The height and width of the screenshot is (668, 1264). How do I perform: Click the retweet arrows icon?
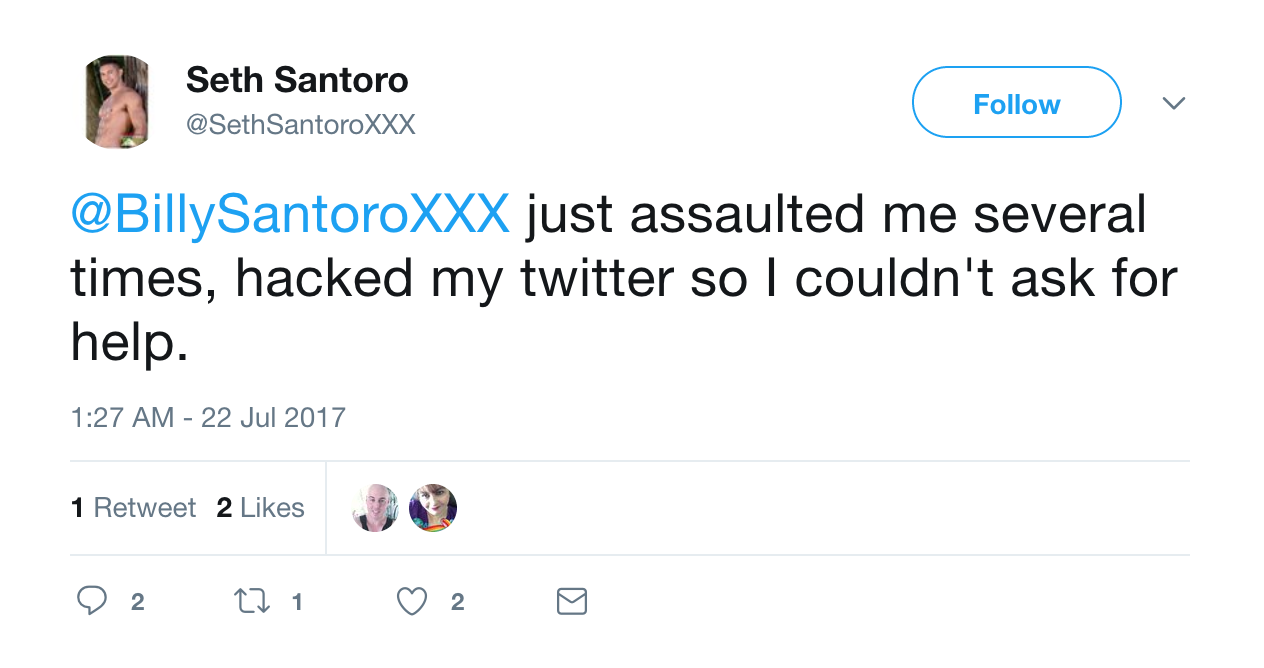251,601
